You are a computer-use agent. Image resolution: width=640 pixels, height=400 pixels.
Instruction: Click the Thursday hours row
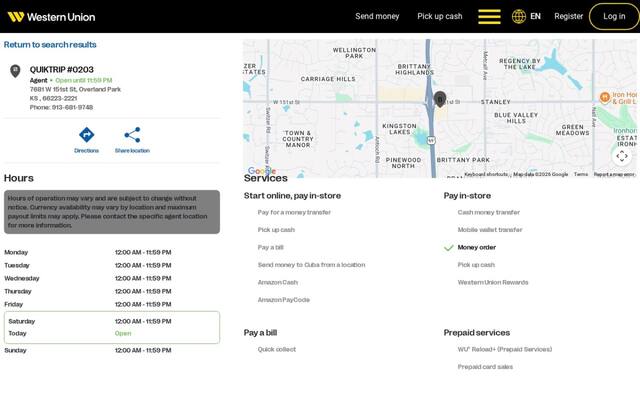pos(112,291)
